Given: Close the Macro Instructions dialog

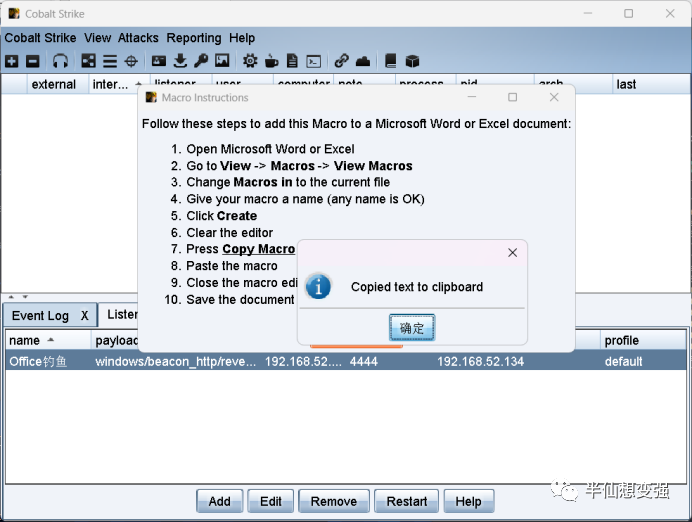Looking at the screenshot, I should [554, 97].
